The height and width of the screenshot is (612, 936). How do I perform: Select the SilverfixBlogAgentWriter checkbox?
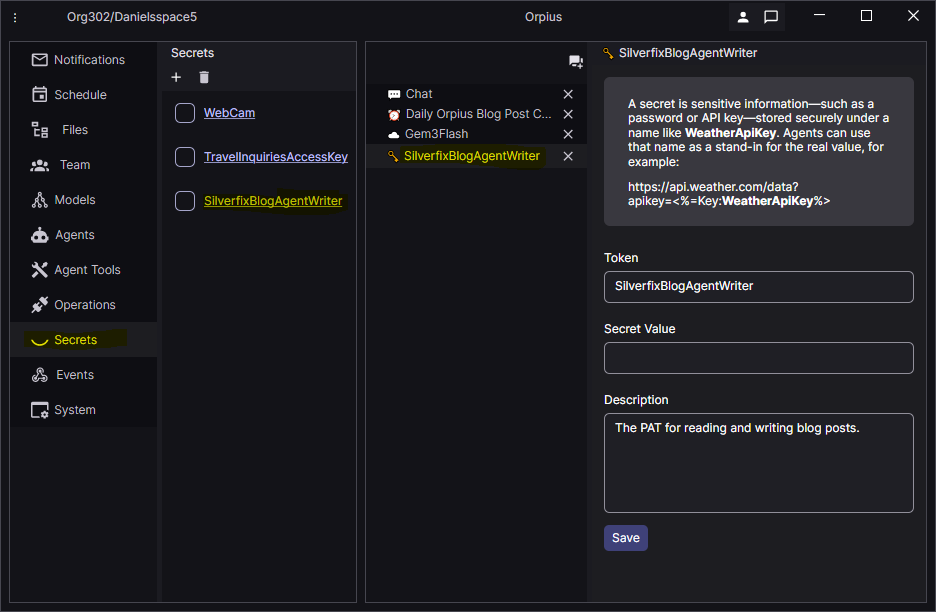tap(185, 201)
